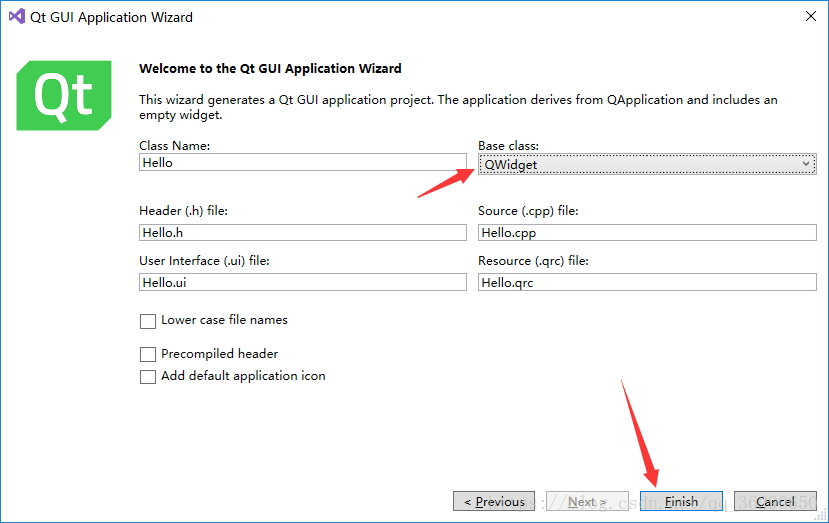Tick the Precompiled header checkbox
The width and height of the screenshot is (829, 523).
pyautogui.click(x=148, y=354)
